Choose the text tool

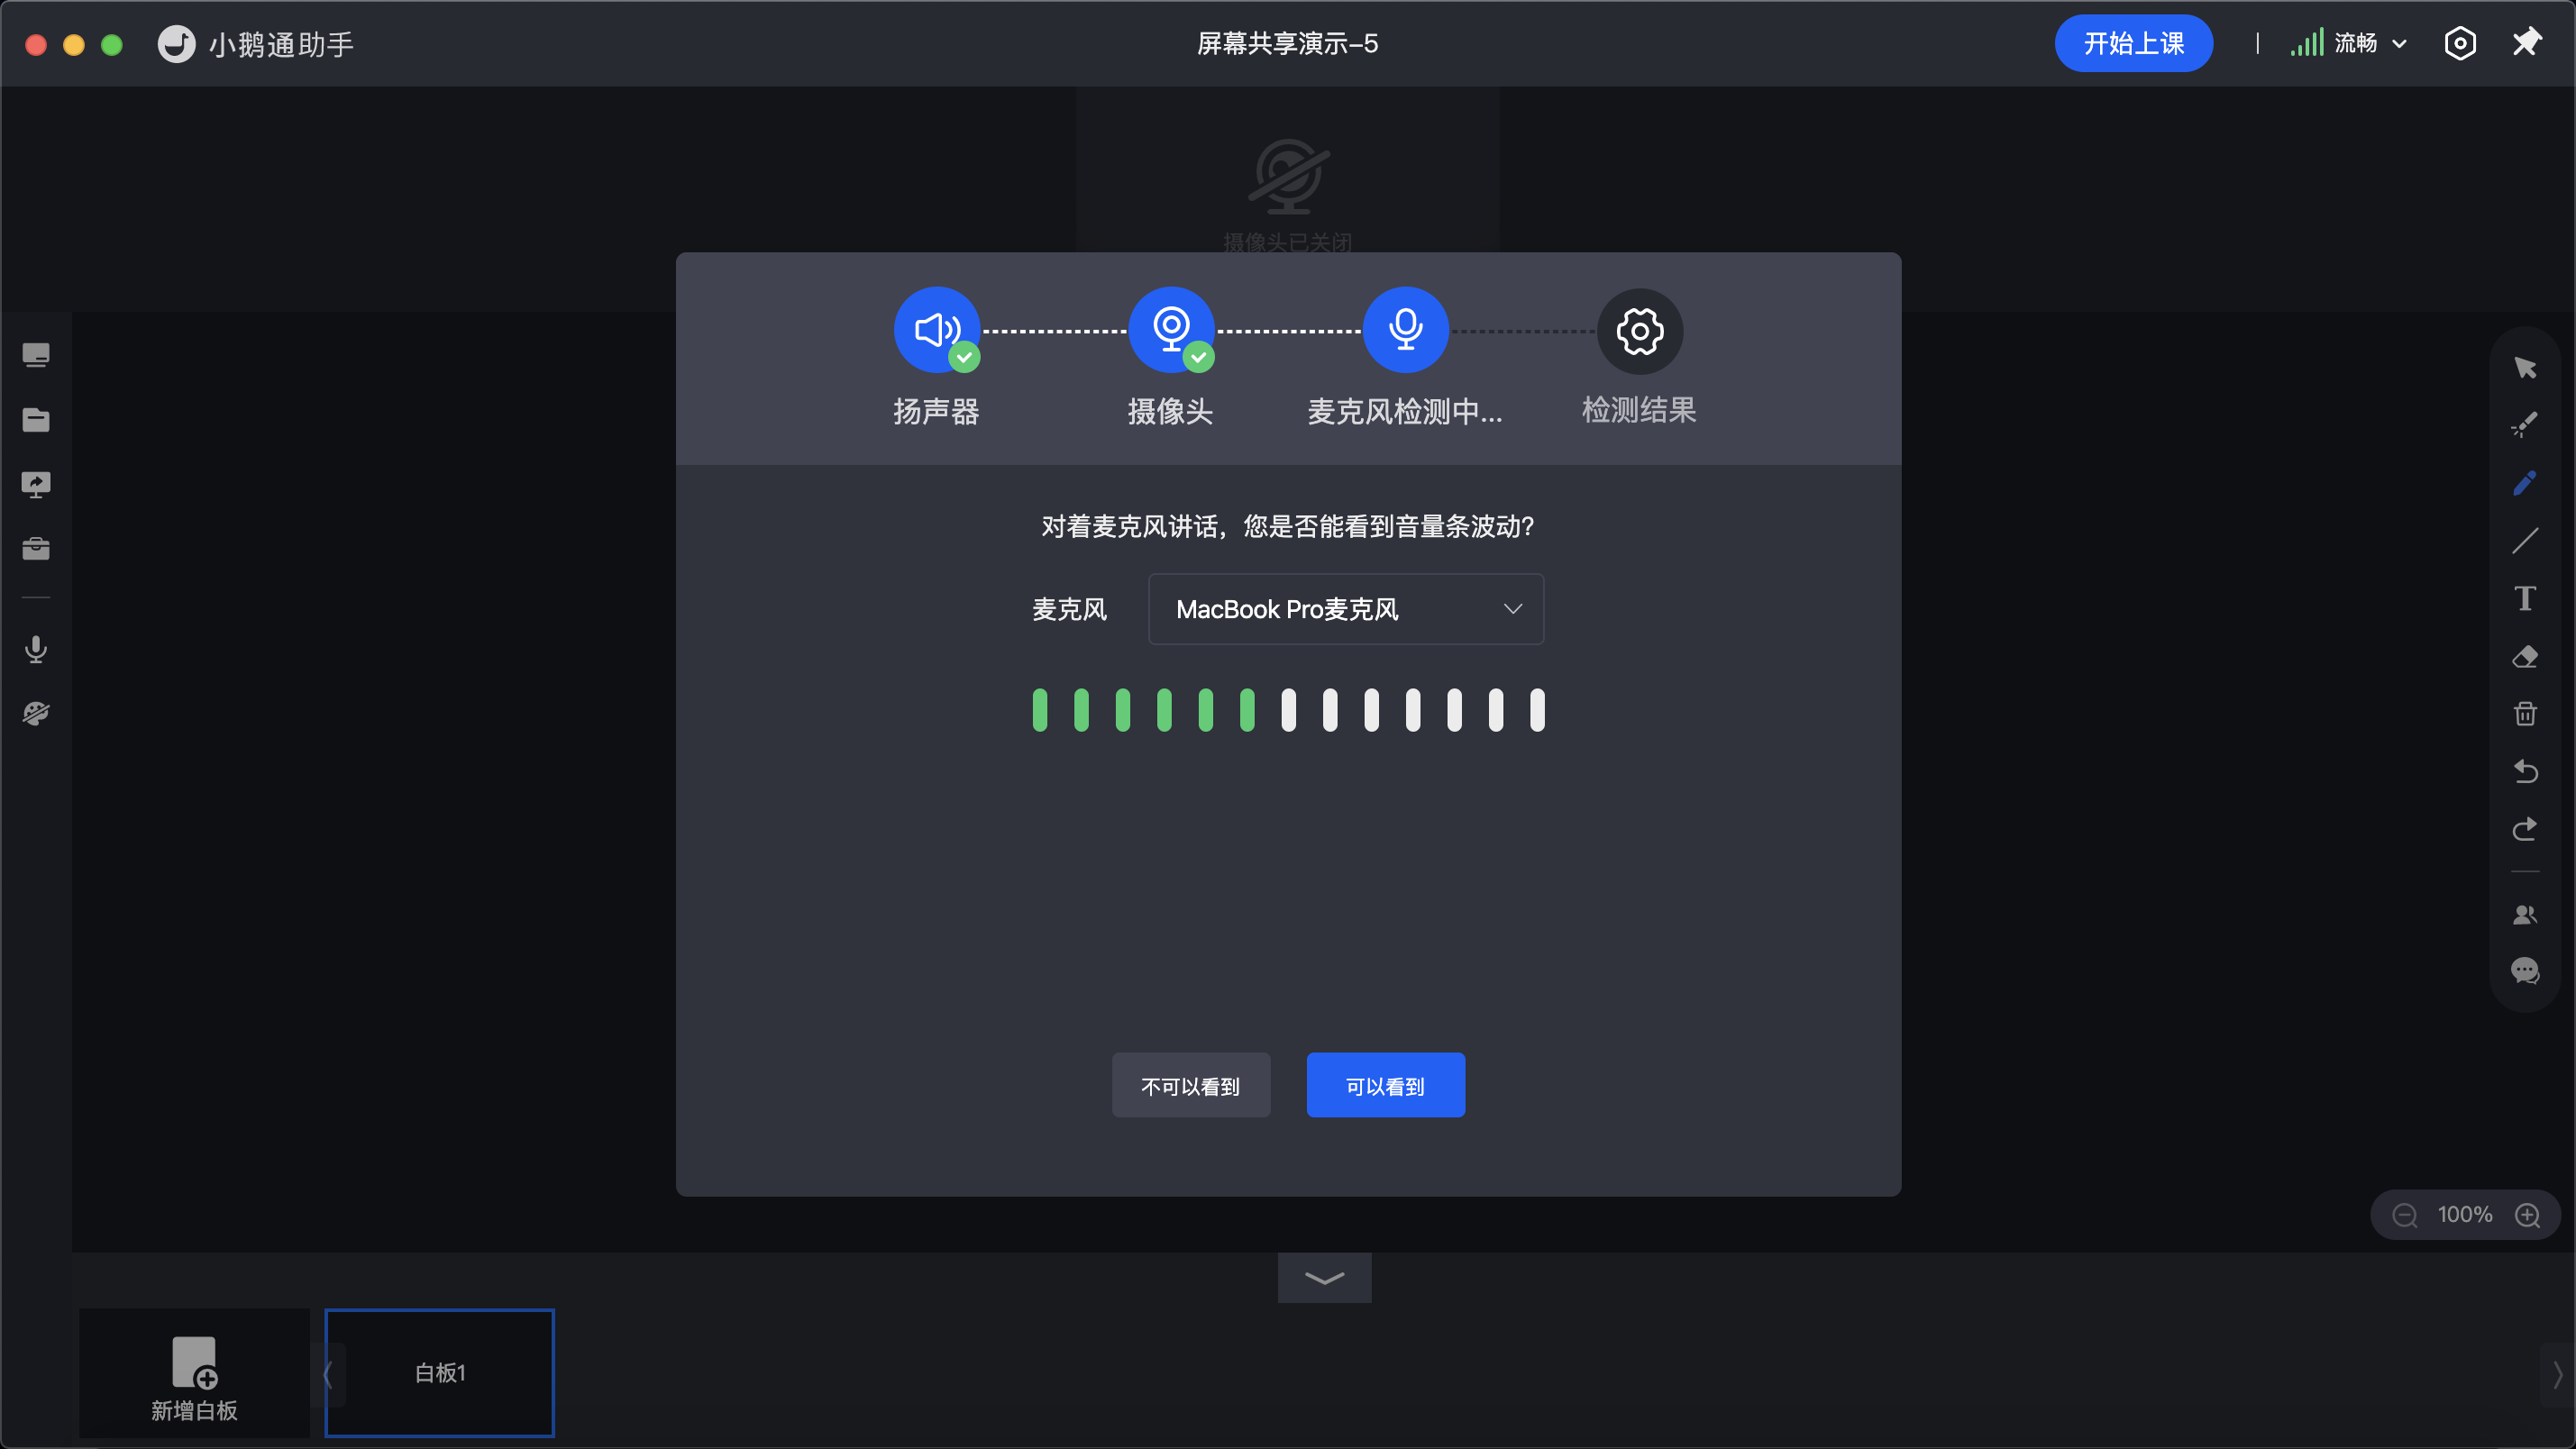pos(2524,599)
